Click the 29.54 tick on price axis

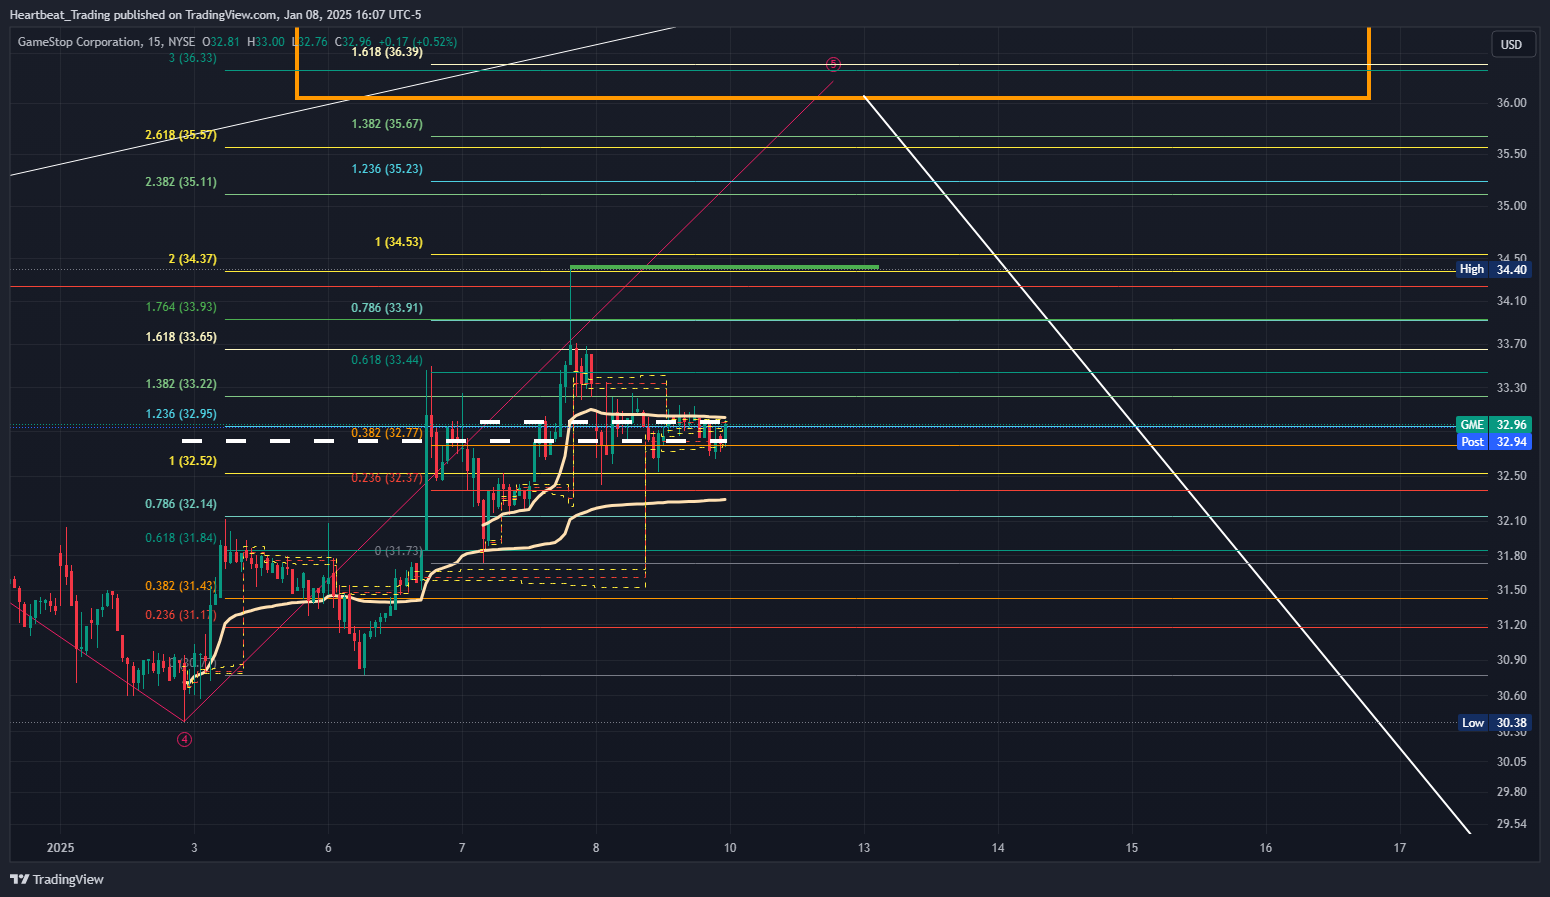click(1511, 824)
